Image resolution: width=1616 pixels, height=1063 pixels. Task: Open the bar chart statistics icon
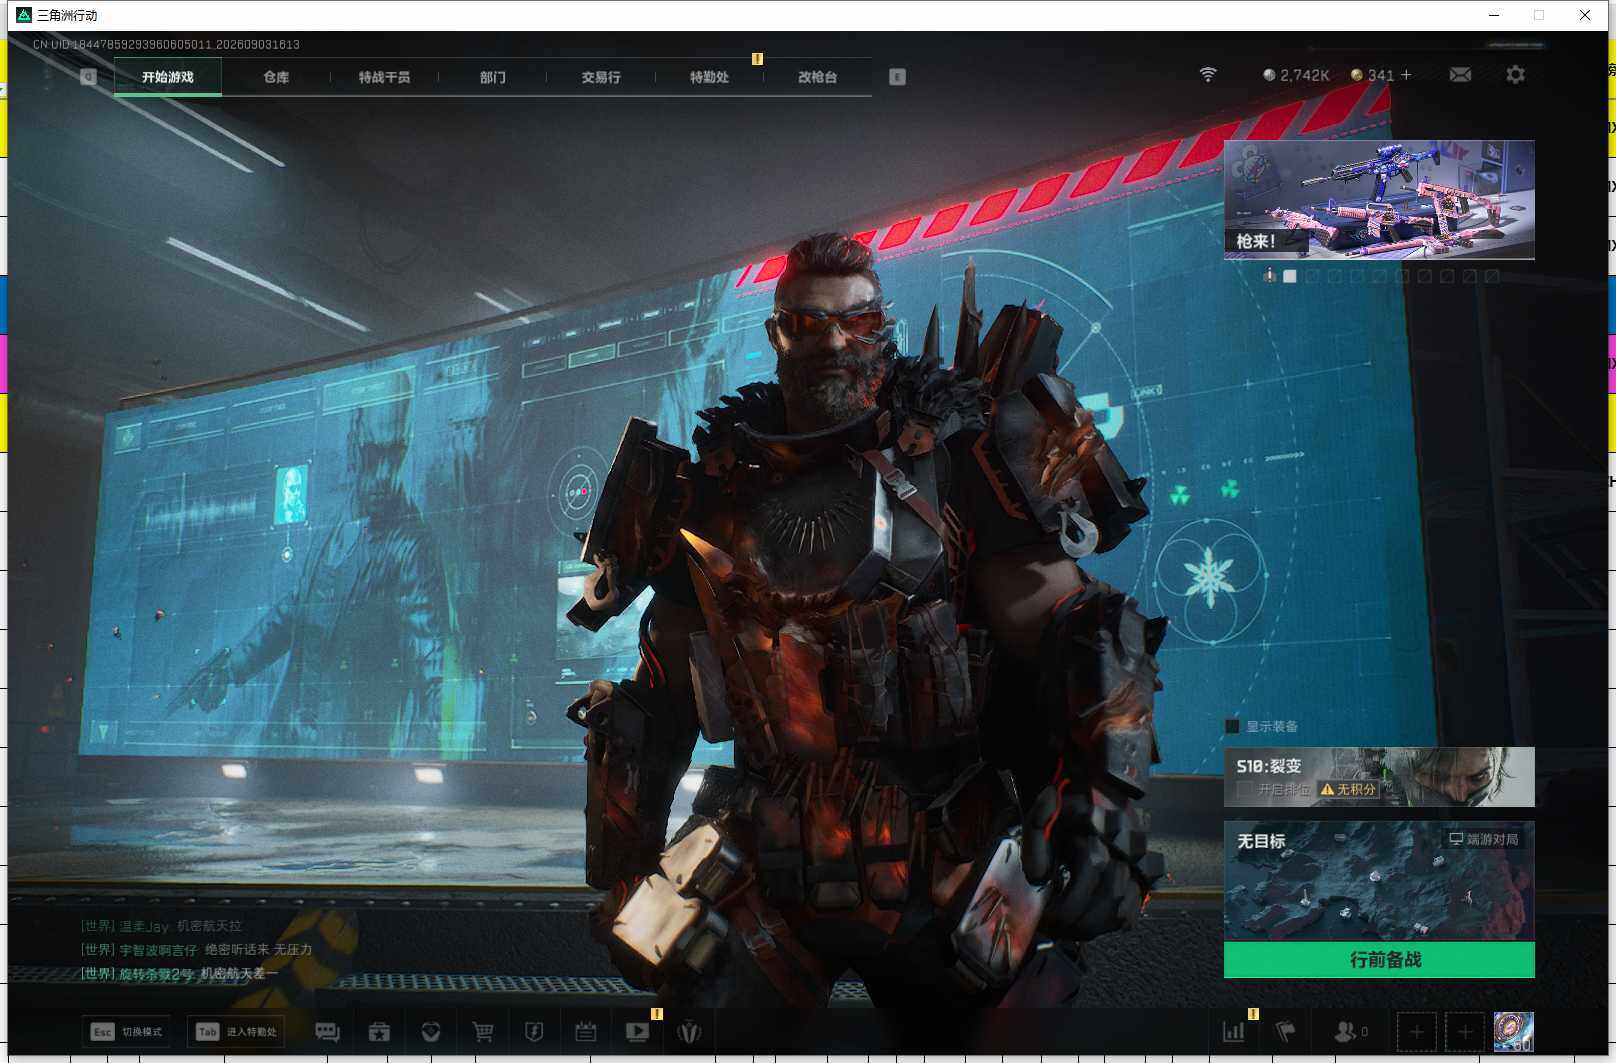(x=1234, y=1032)
